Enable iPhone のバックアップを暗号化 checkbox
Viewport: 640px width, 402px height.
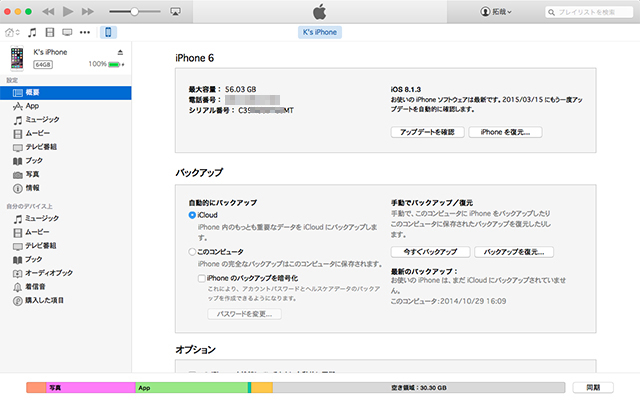[202, 278]
